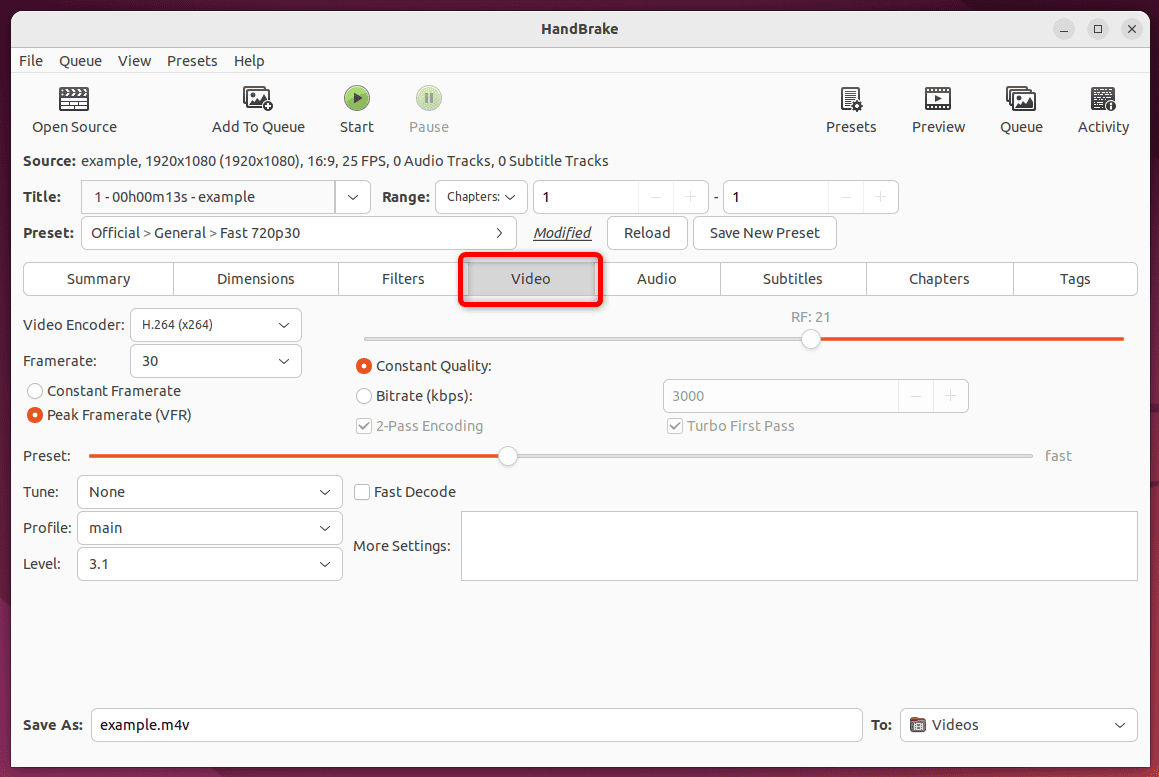Select the Constant Framerate option
This screenshot has width=1159, height=777.
[35, 391]
